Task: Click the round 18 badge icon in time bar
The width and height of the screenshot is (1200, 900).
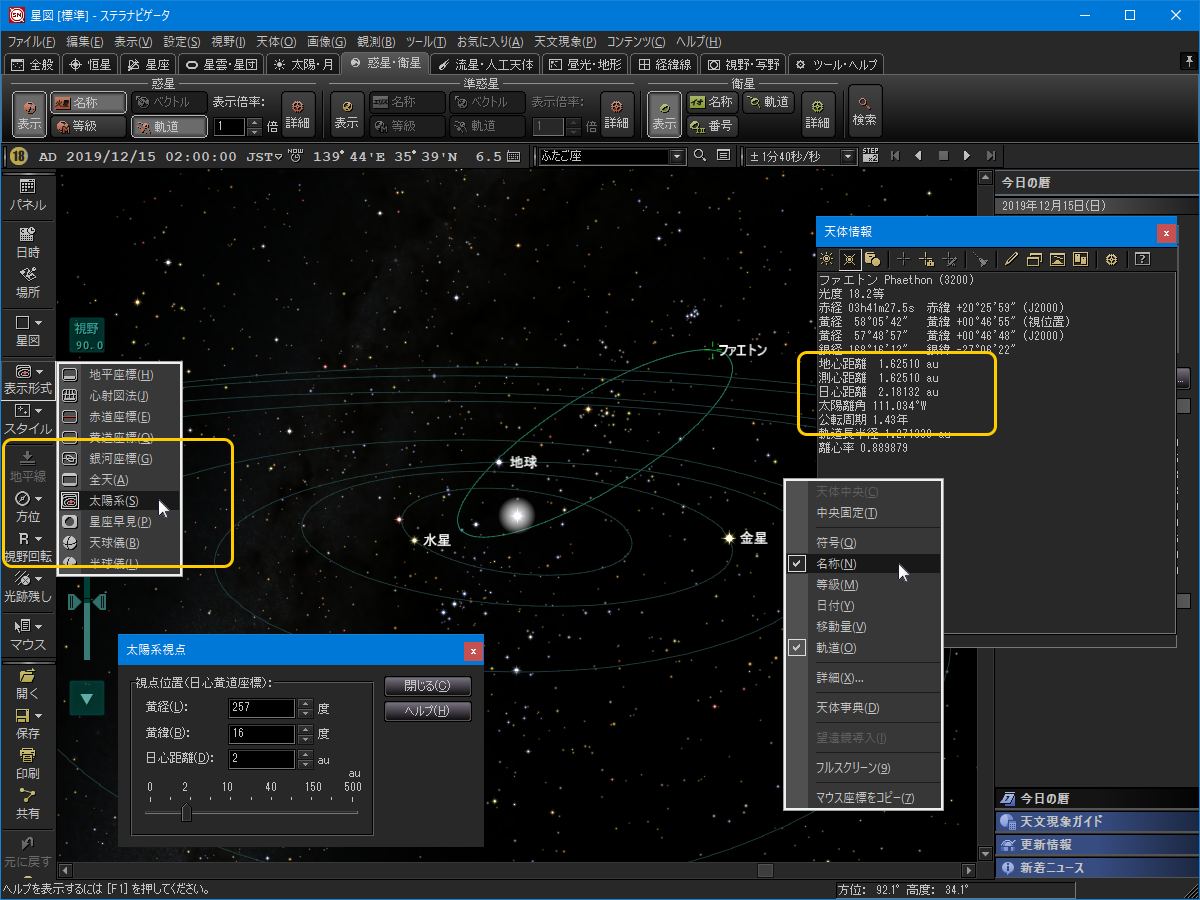Action: point(19,156)
